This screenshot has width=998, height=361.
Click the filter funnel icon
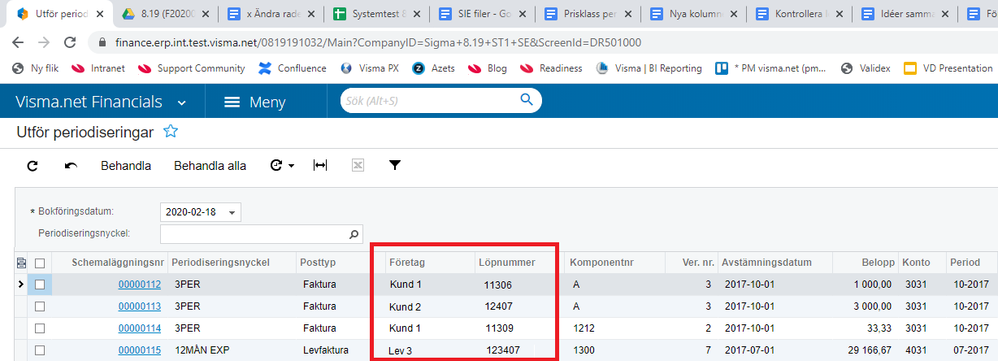pyautogui.click(x=395, y=166)
